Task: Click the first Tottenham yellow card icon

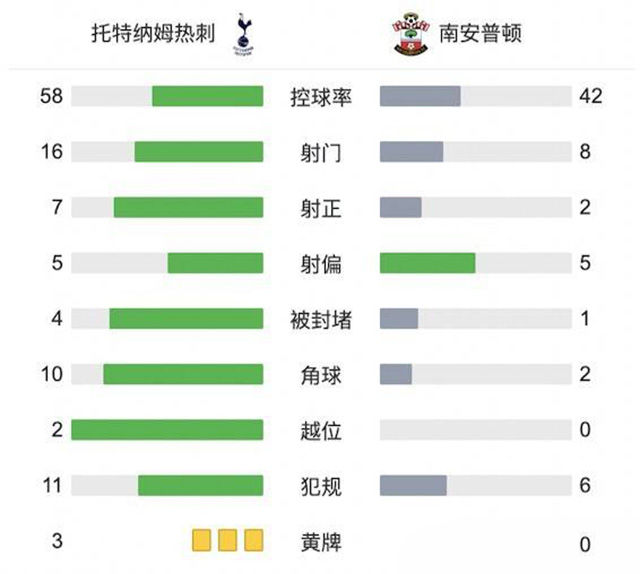Action: [x=203, y=541]
